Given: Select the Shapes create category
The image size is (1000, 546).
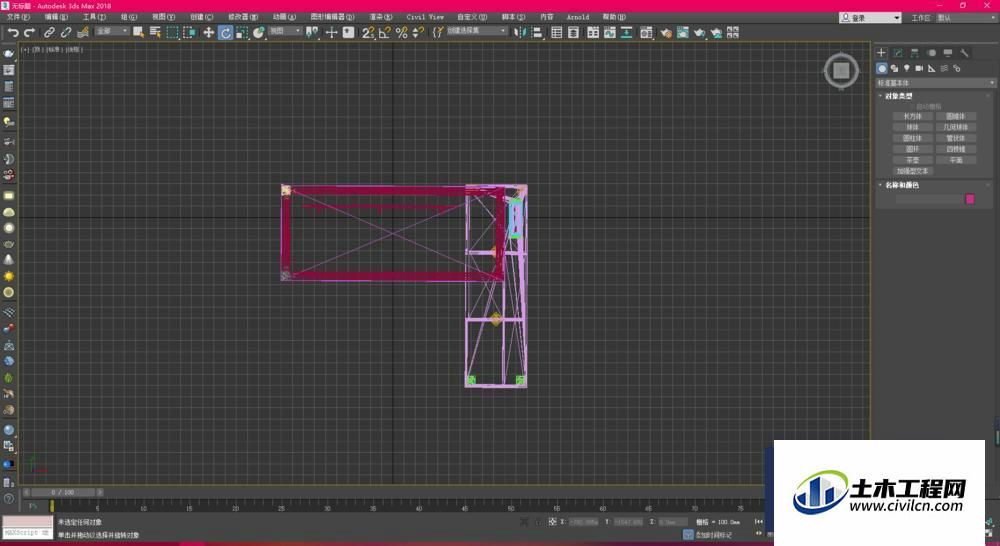Looking at the screenshot, I should pyautogui.click(x=894, y=68).
